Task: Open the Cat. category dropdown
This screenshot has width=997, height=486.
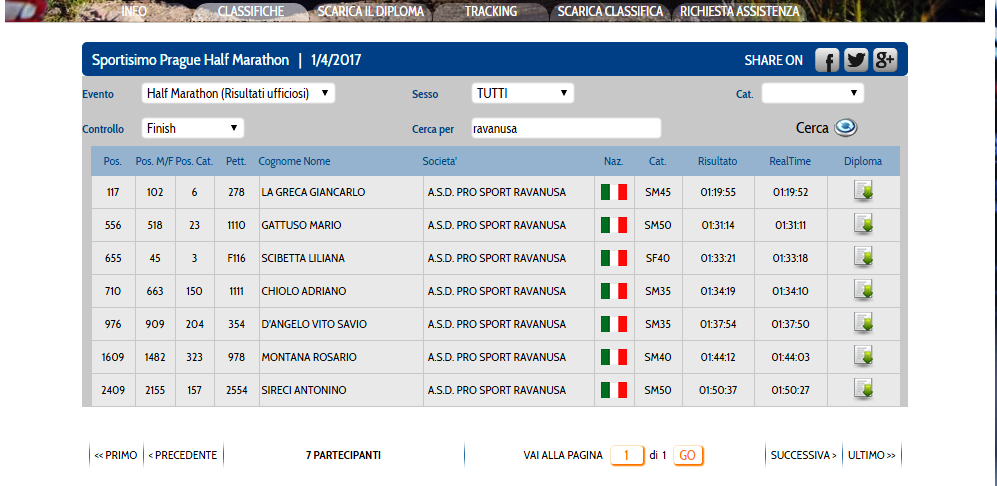Action: point(812,93)
